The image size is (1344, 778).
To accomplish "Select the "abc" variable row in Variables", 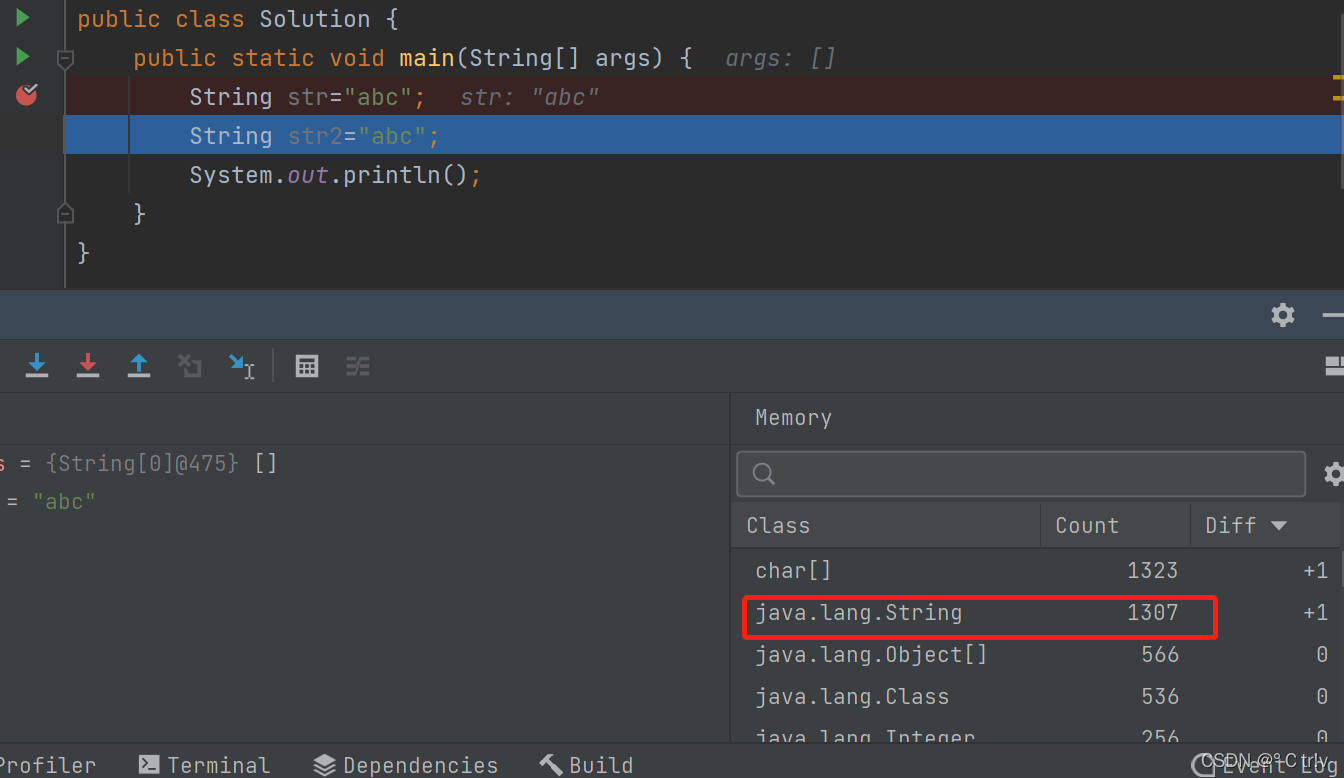I will click(x=365, y=502).
